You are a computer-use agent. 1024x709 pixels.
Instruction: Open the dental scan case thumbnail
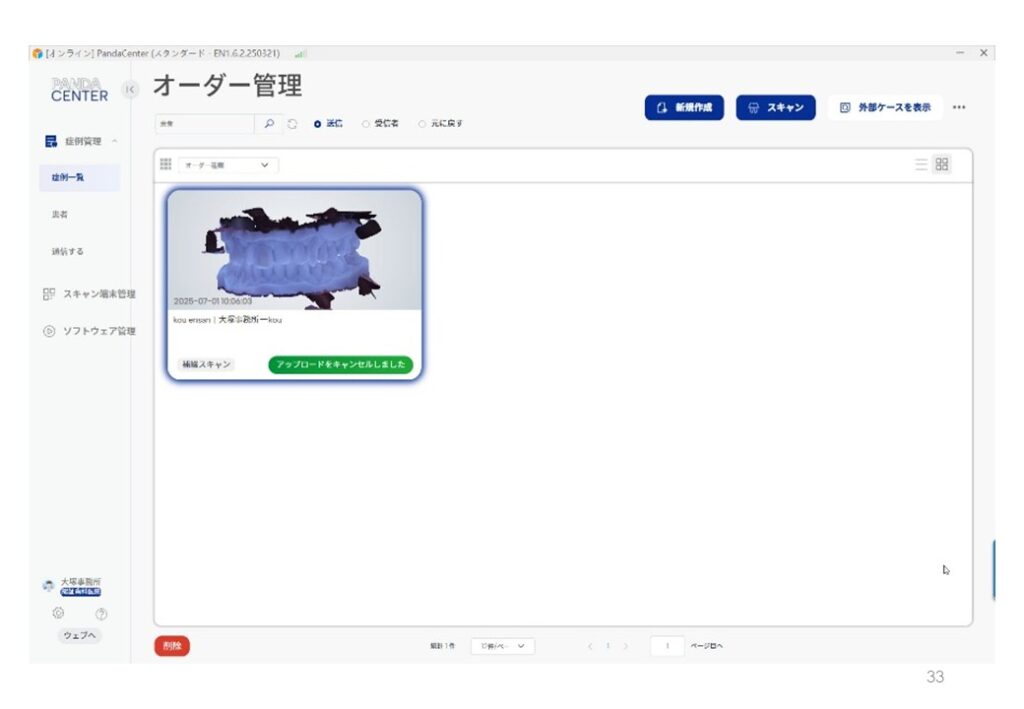coord(294,248)
